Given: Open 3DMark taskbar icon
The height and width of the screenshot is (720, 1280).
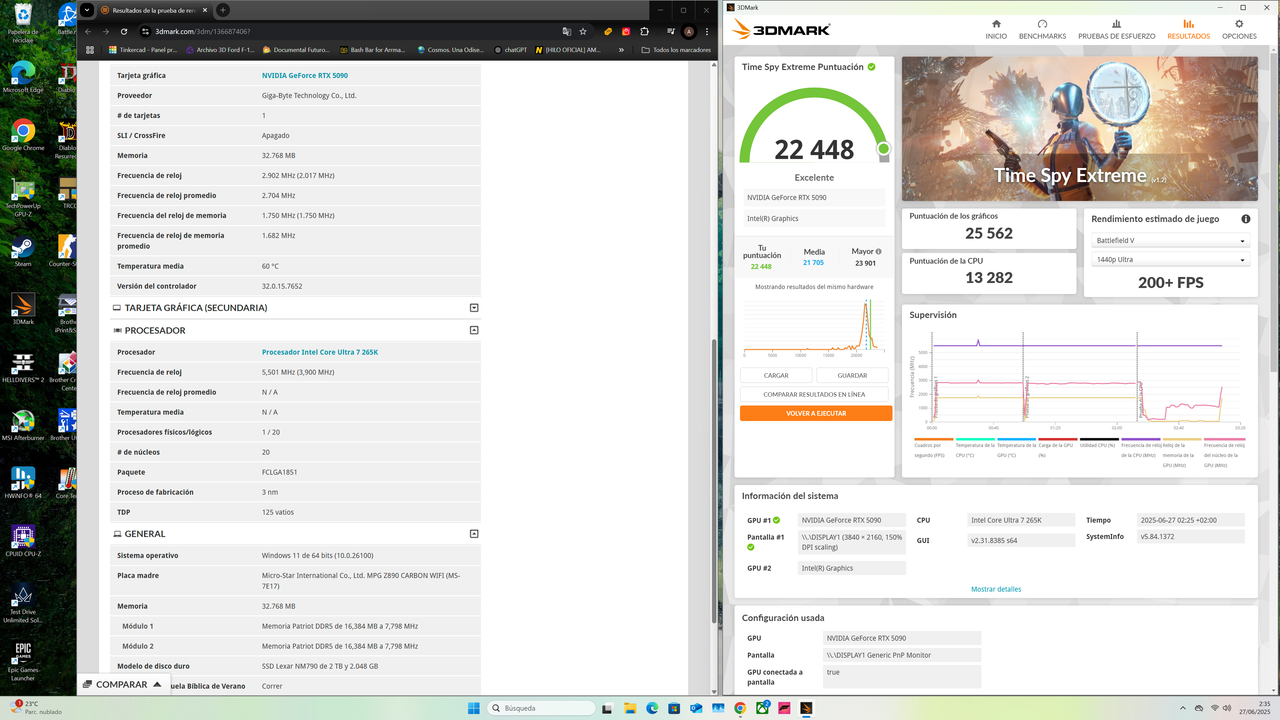Looking at the screenshot, I should click(807, 708).
